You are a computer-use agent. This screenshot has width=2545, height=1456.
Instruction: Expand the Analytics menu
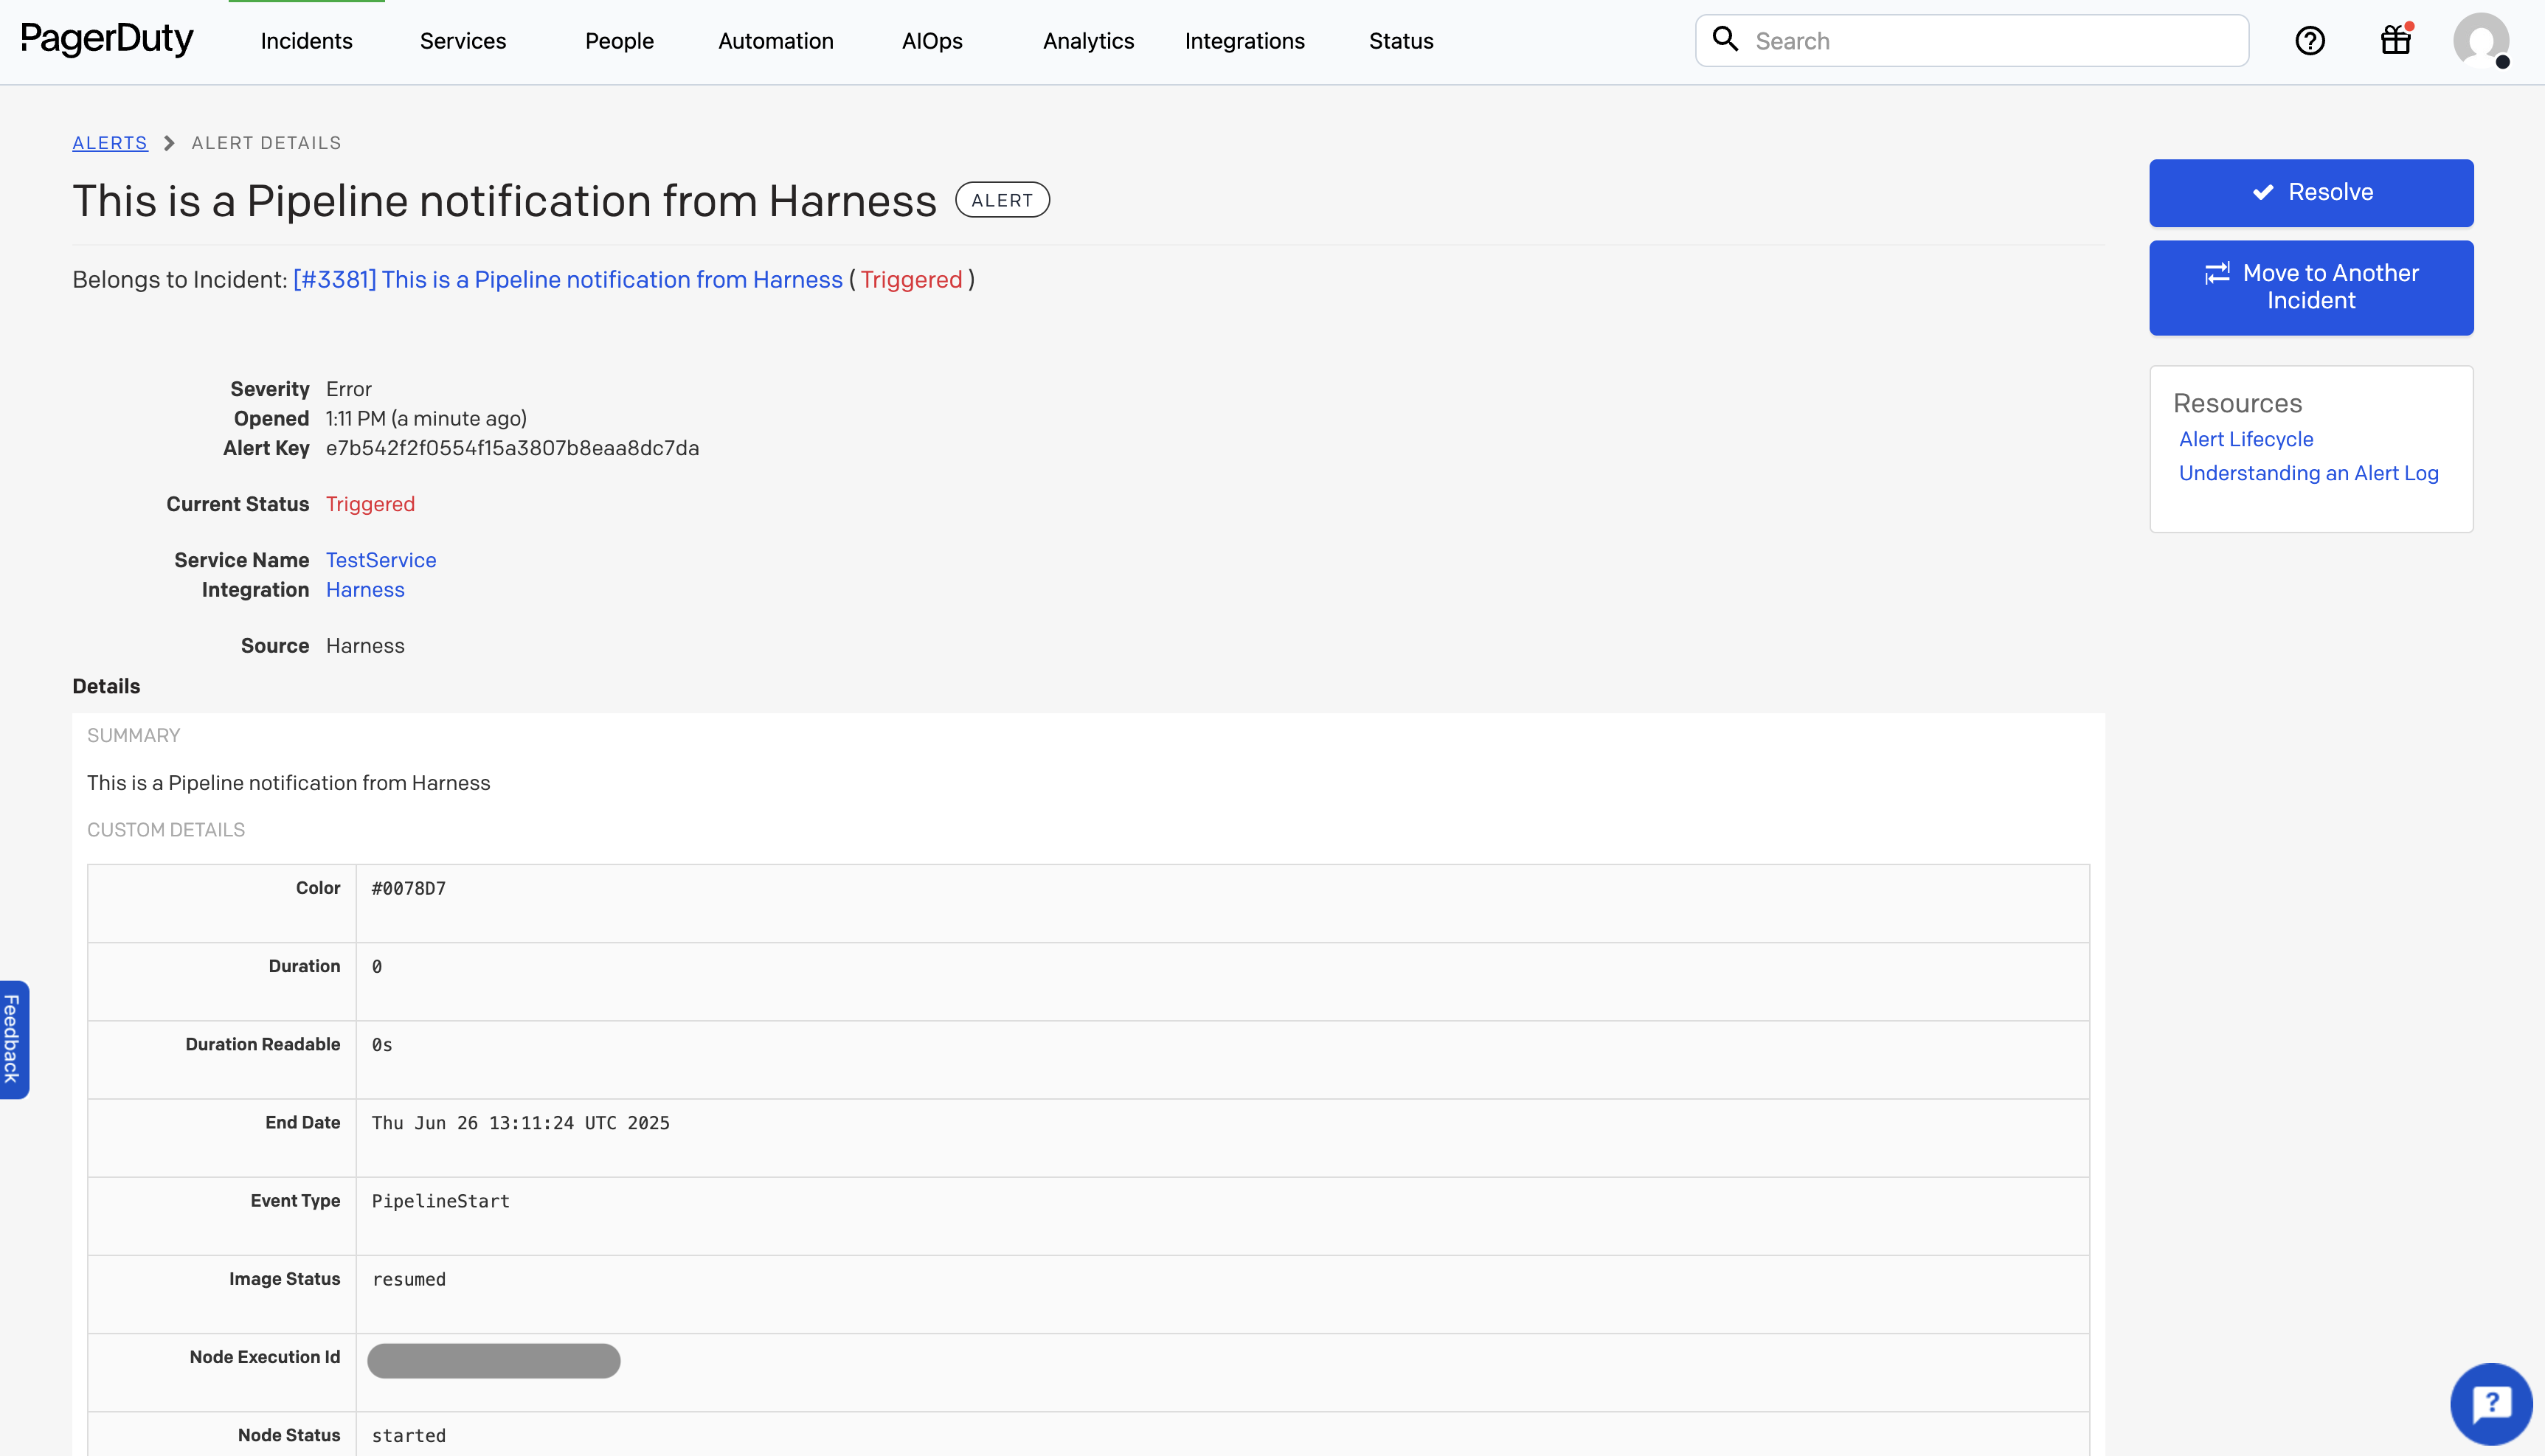click(x=1088, y=41)
